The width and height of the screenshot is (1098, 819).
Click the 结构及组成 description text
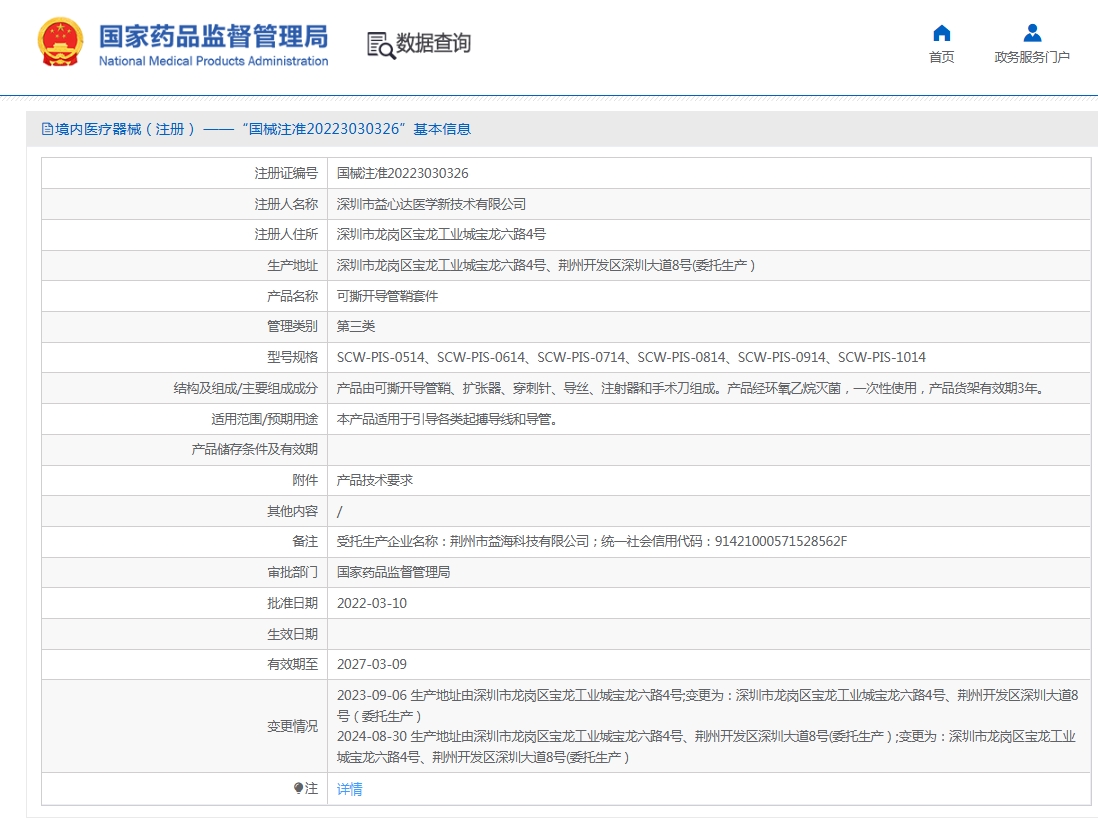692,388
